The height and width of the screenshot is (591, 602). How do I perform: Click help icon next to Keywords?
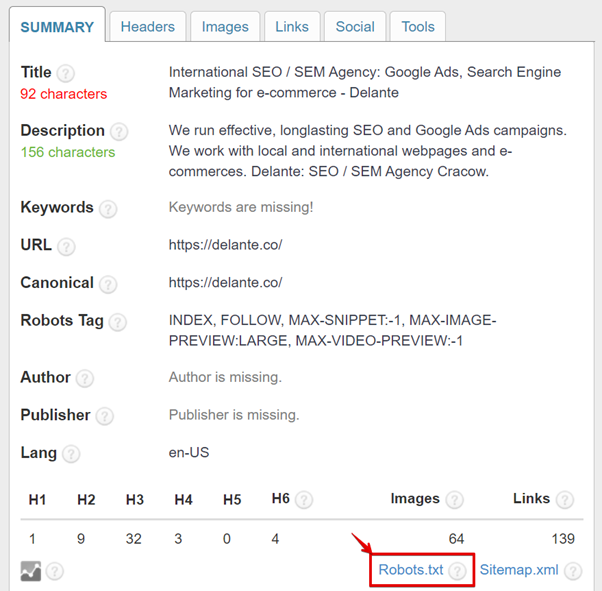[108, 208]
